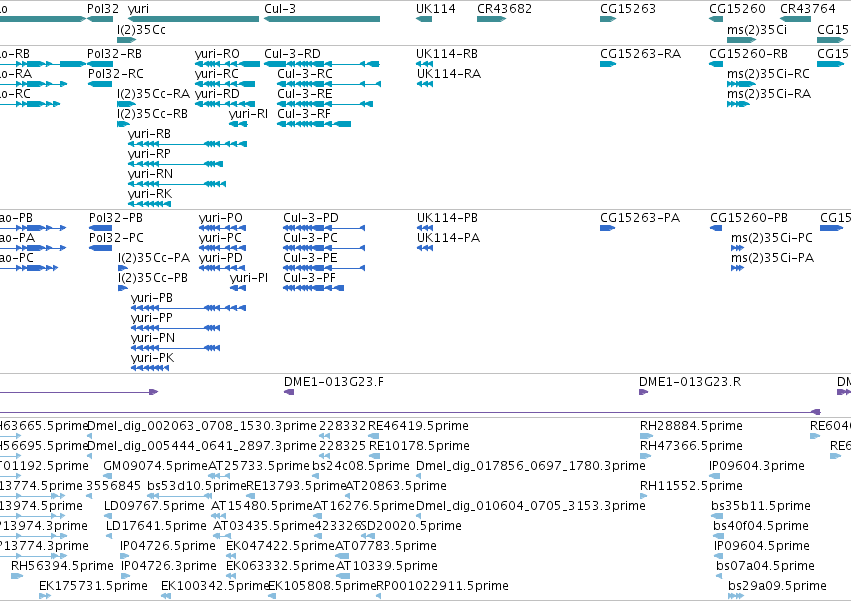Select transcript l(2)35Cc-RB
851x601 pixels.
pos(123,124)
